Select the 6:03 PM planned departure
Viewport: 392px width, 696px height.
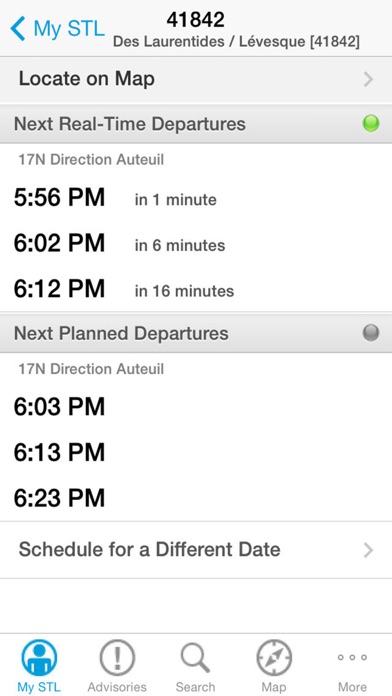[x=196, y=407]
